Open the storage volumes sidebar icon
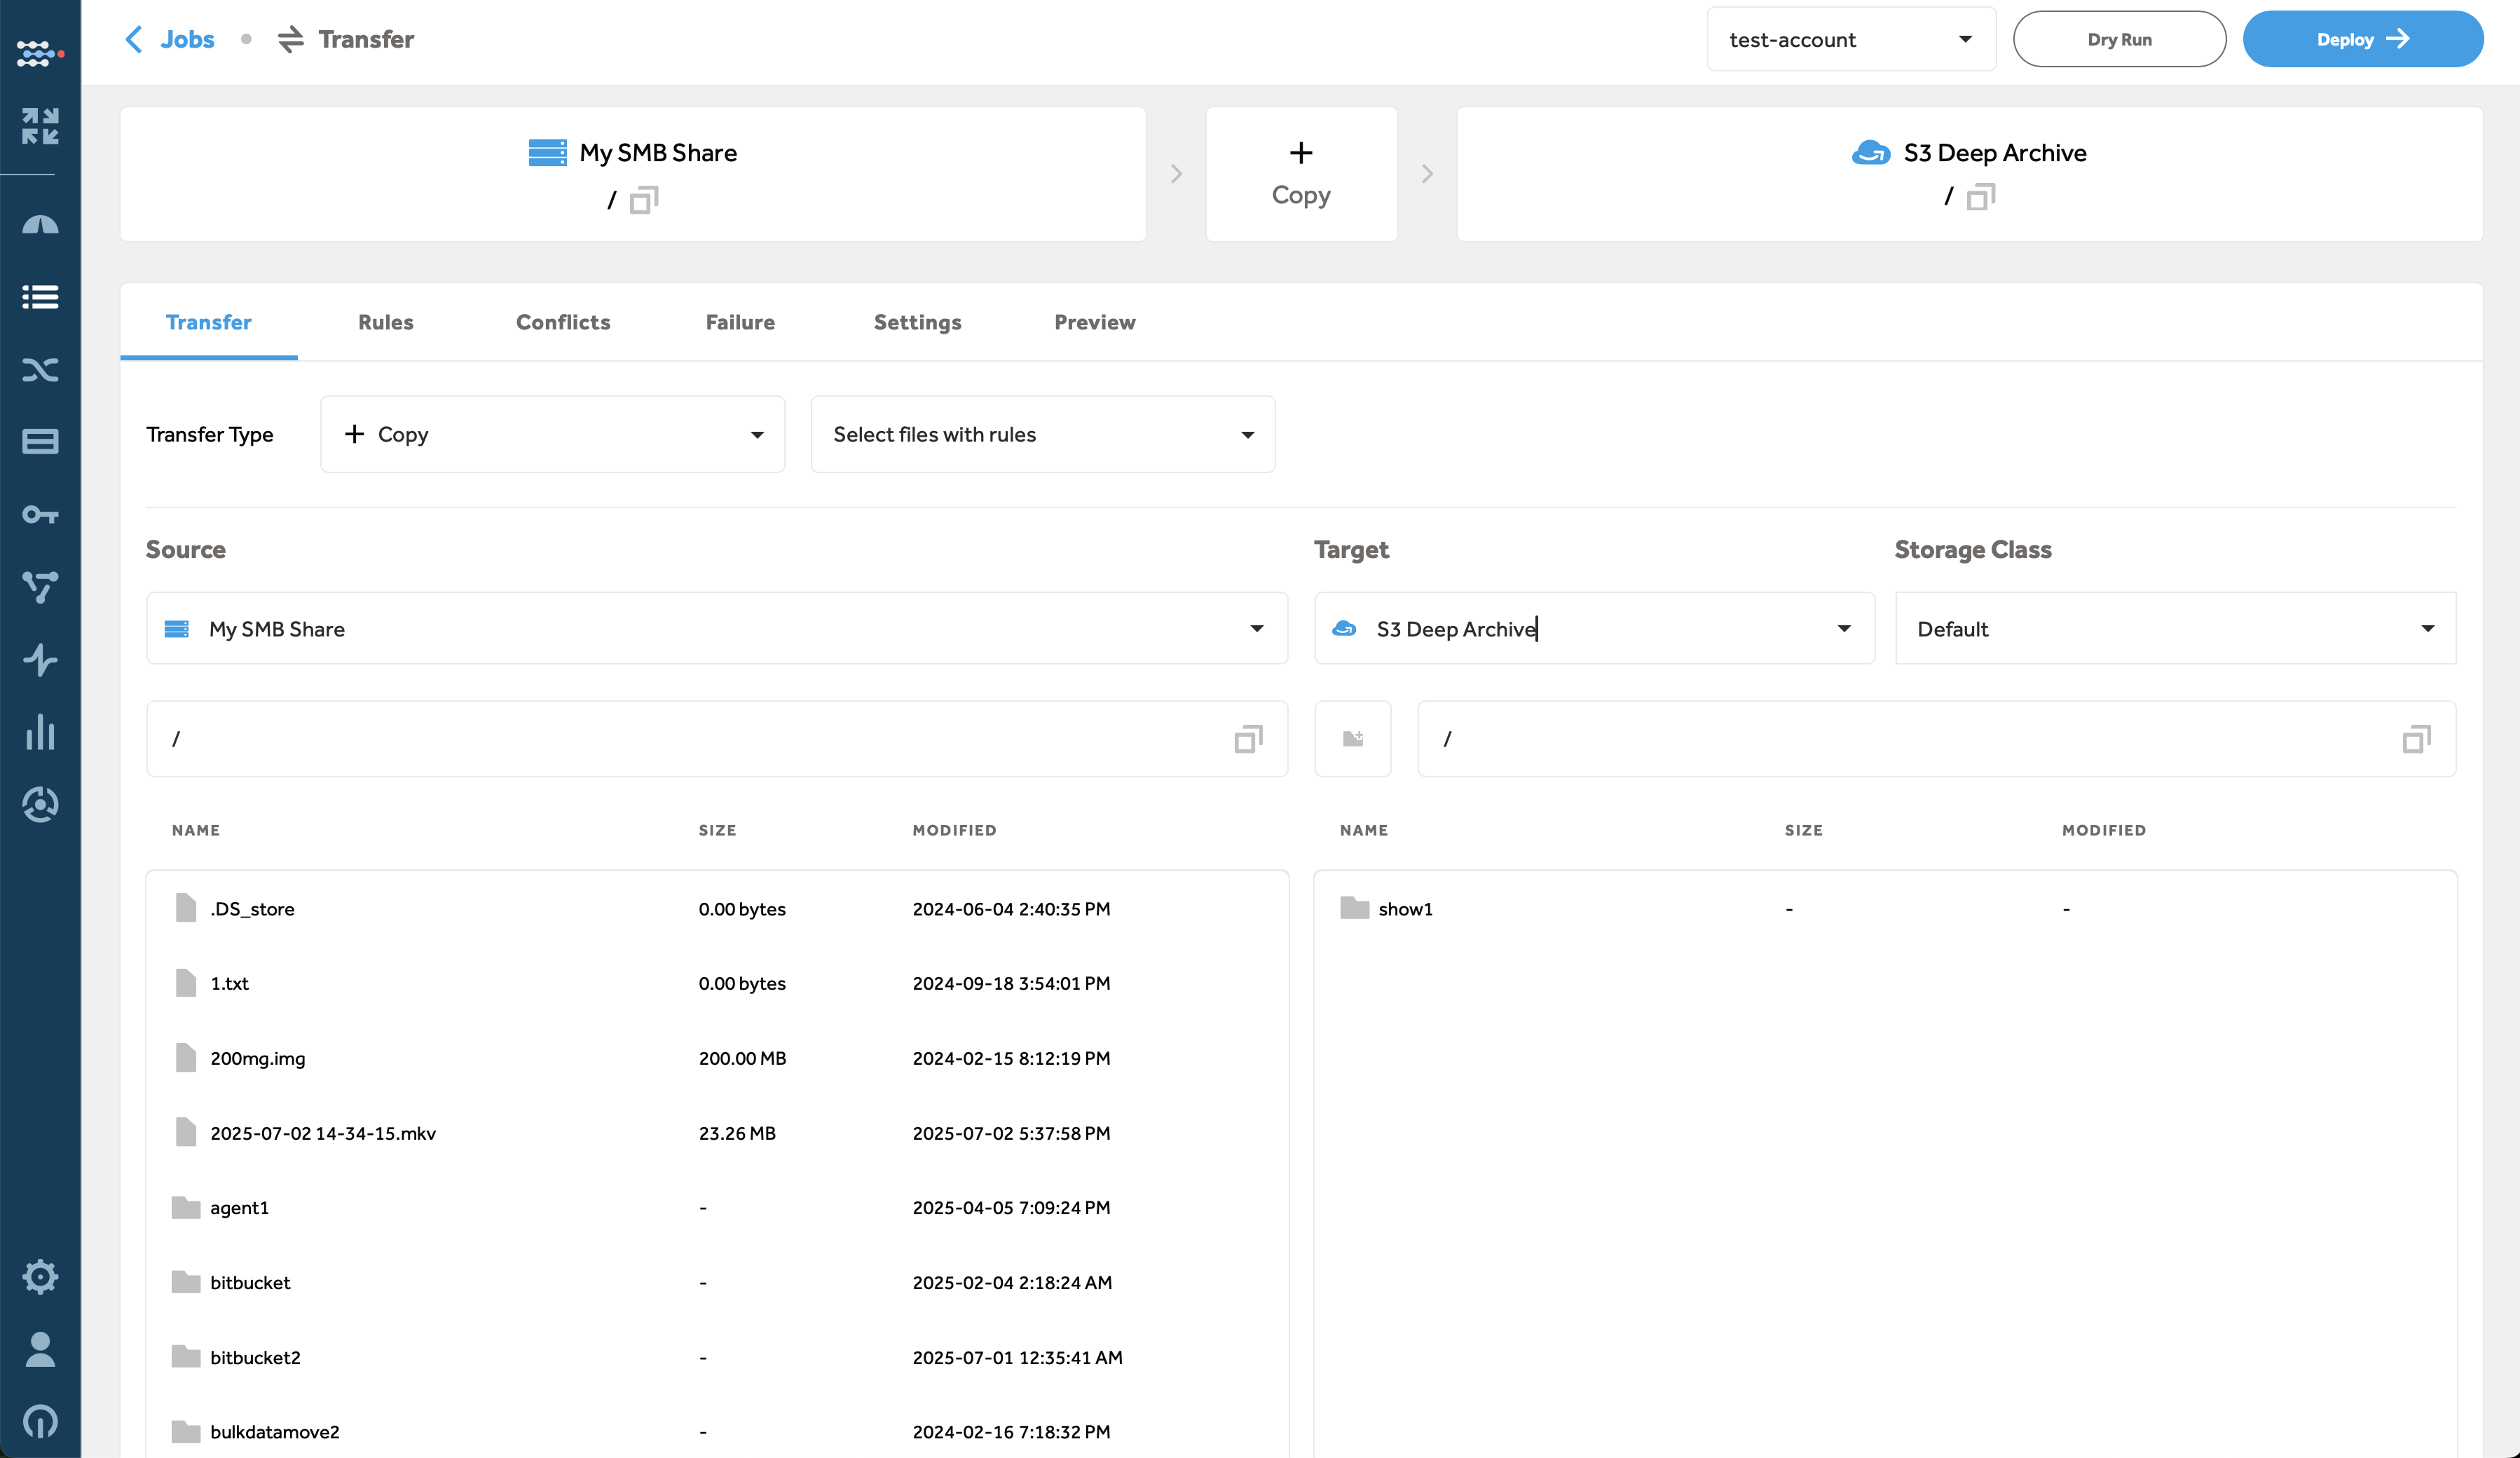This screenshot has width=2520, height=1458. pos(40,442)
